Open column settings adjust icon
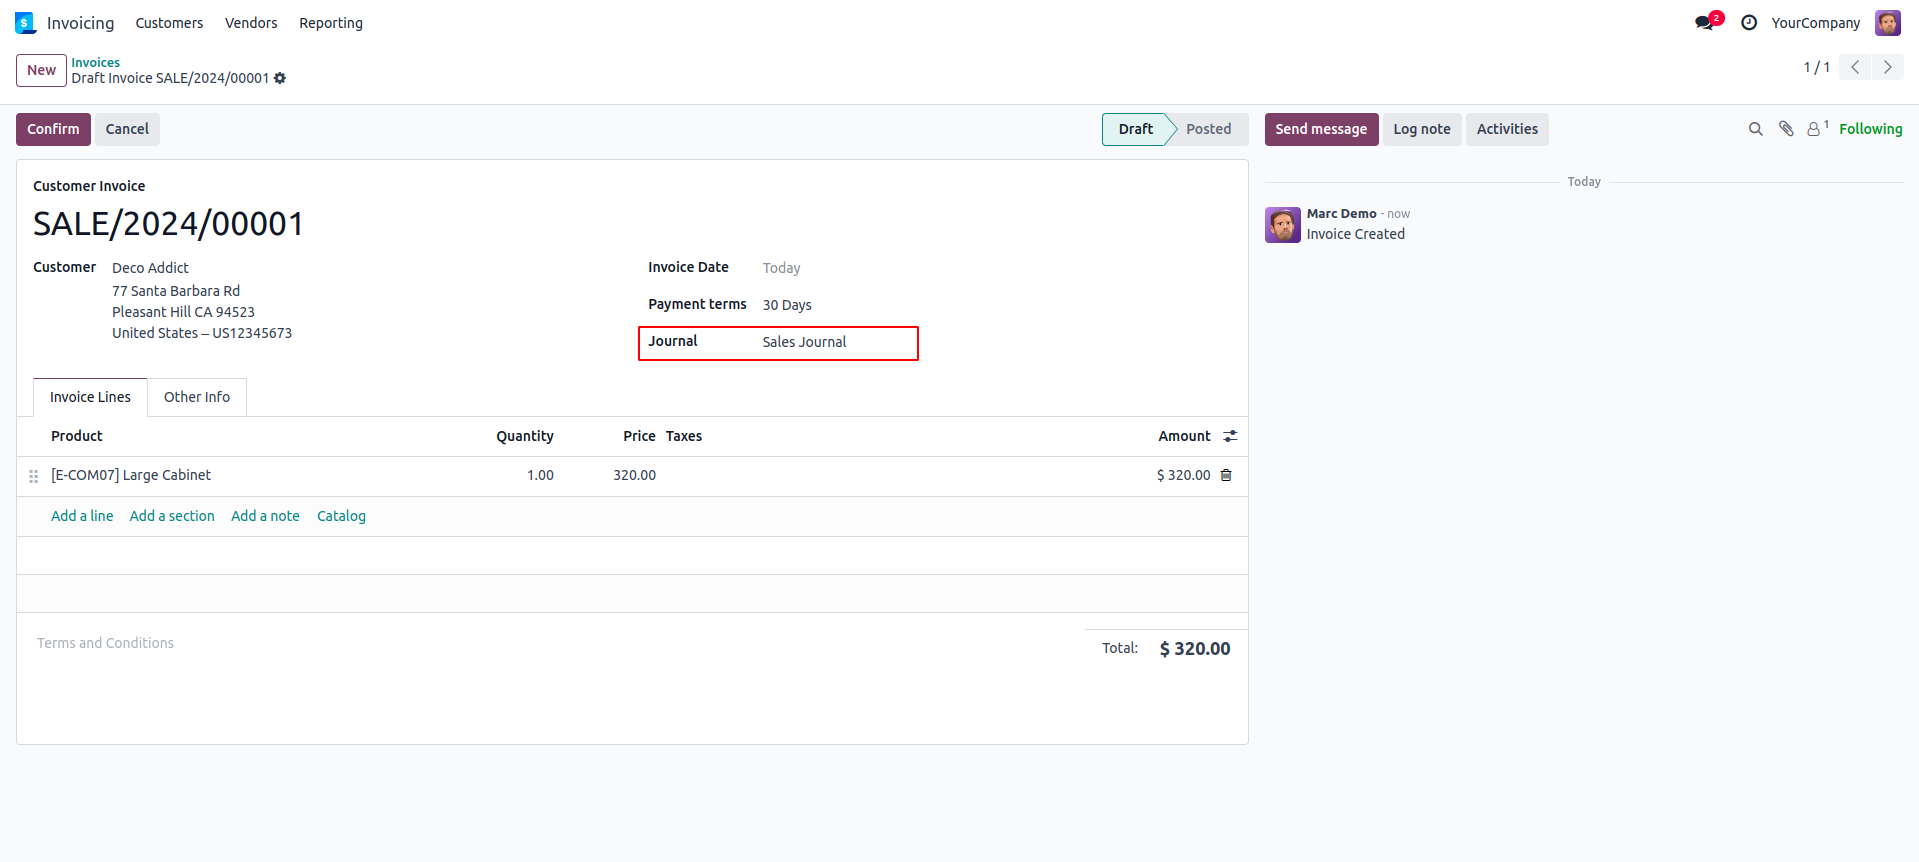The width and height of the screenshot is (1919, 862). [1230, 436]
